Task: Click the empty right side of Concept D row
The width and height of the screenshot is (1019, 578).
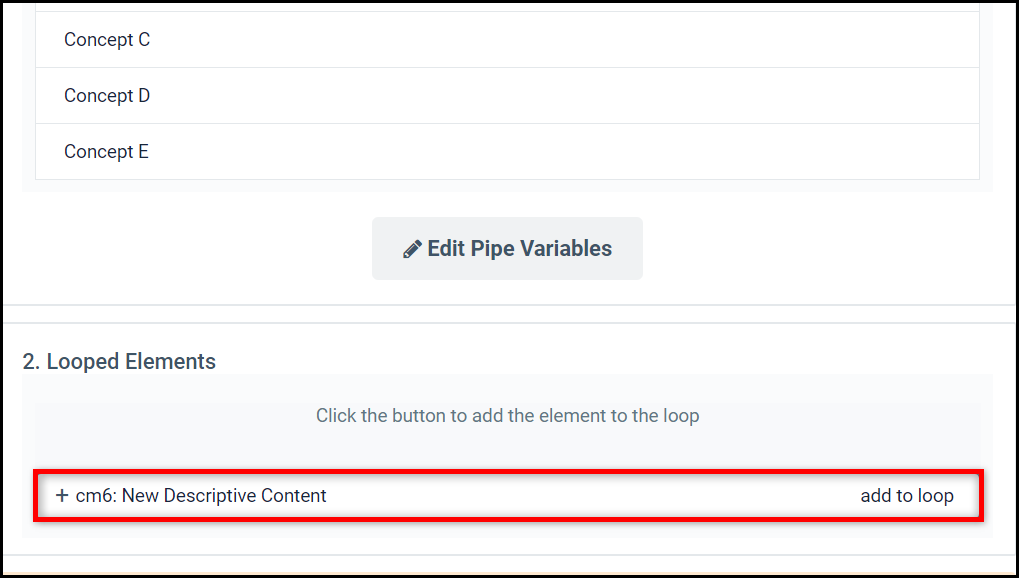Action: pyautogui.click(x=715, y=96)
